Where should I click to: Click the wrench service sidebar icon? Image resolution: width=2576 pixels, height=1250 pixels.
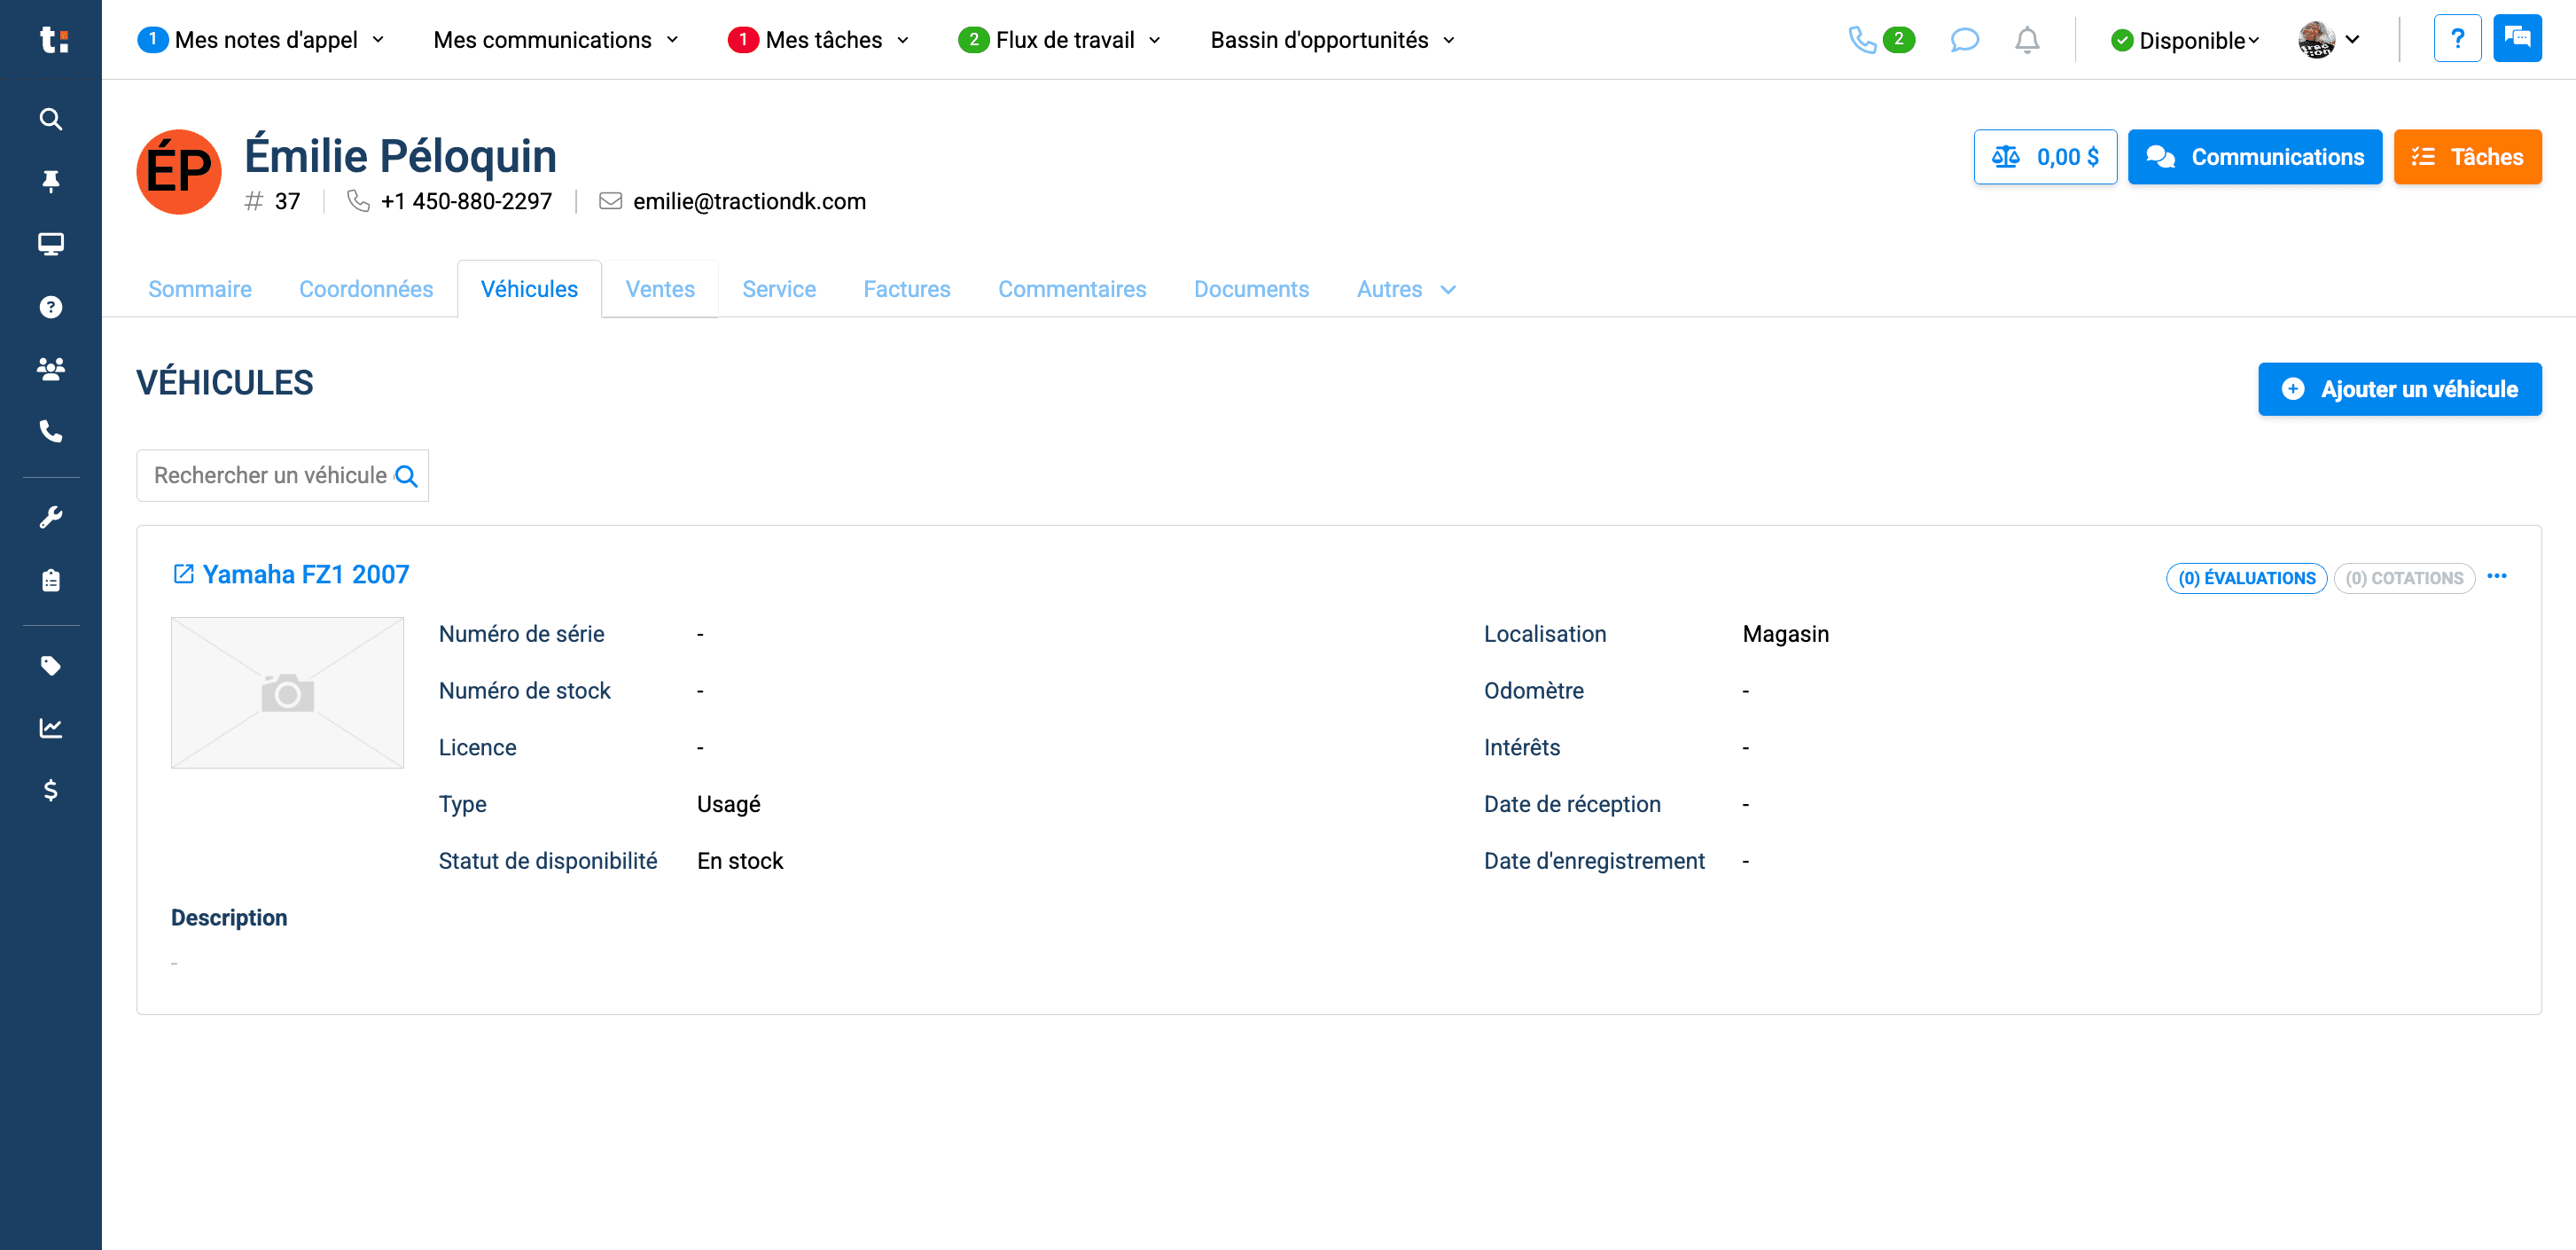(x=50, y=517)
